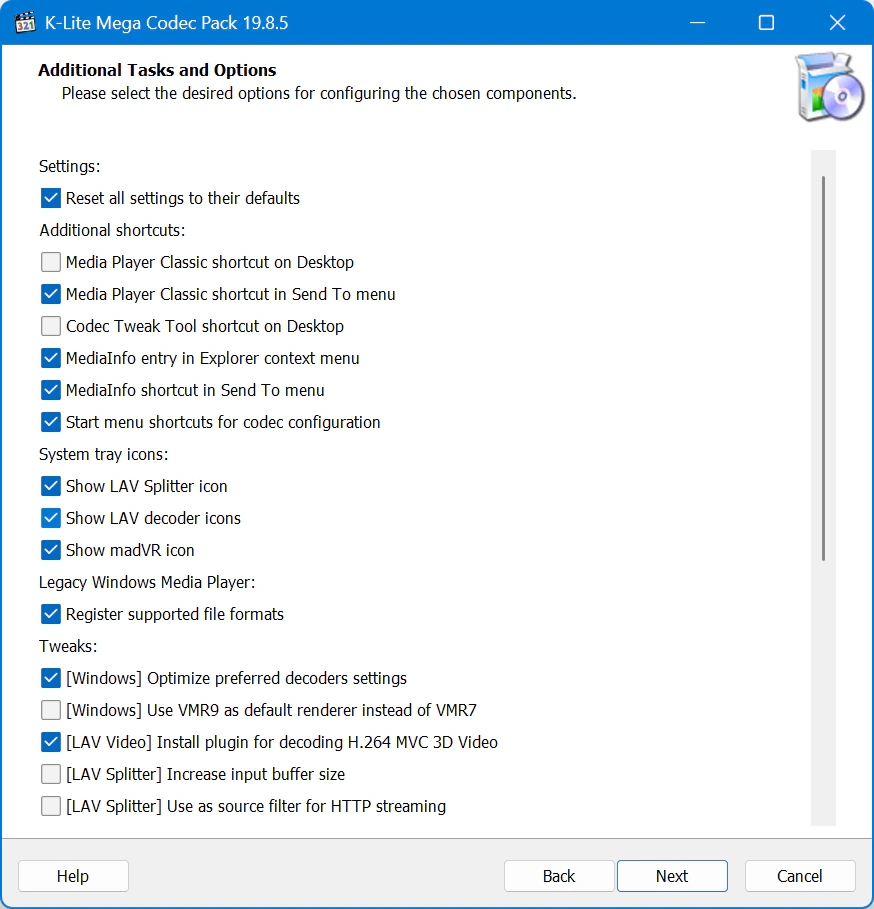The image size is (874, 909).
Task: Click the 'Additional Tasks and Options' heading
Action: [x=157, y=70]
